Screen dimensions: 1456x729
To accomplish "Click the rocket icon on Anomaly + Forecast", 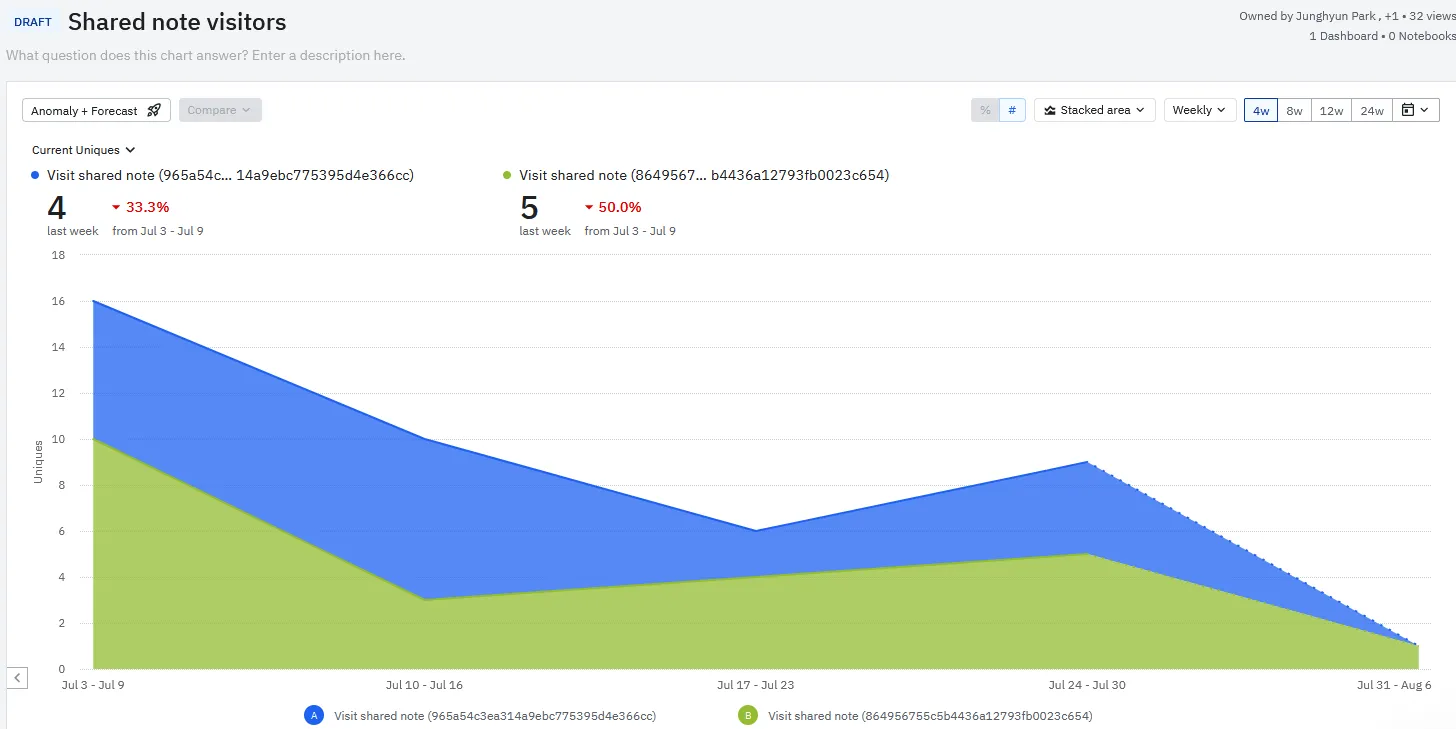I will click(x=154, y=110).
